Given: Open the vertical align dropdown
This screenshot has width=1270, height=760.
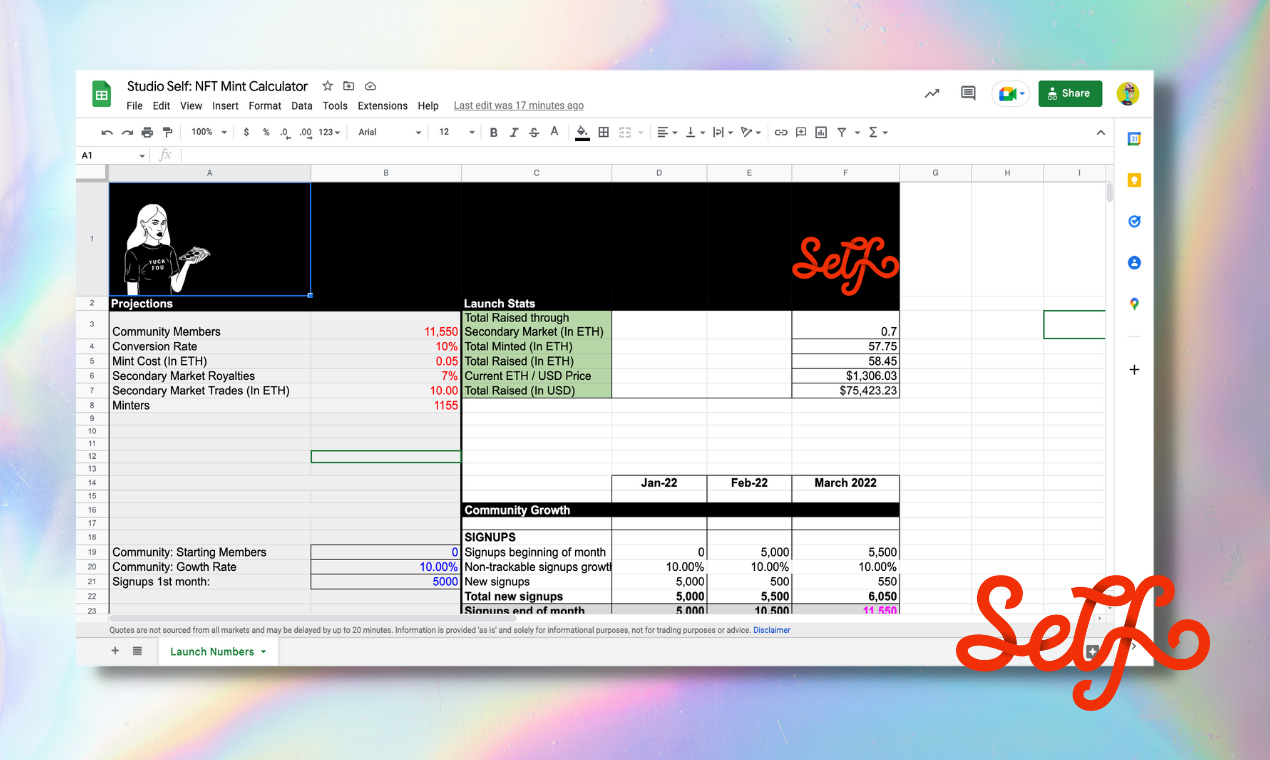Looking at the screenshot, I should click(x=694, y=132).
